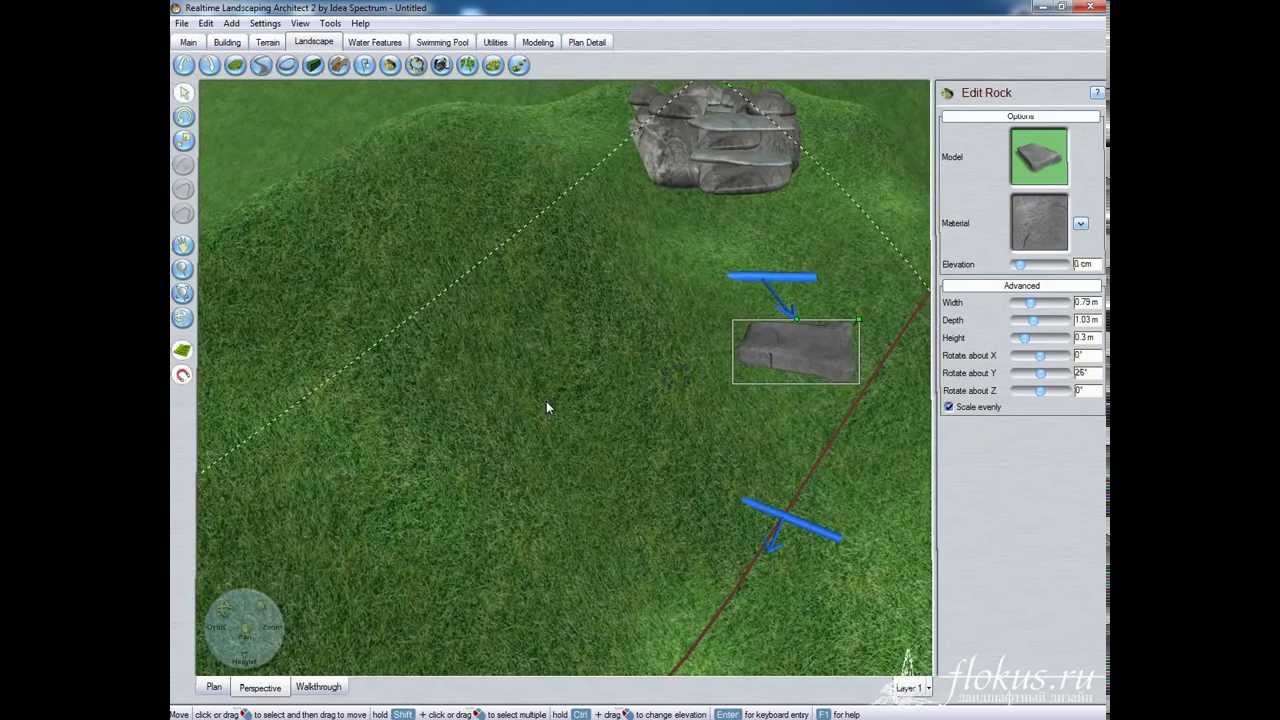
Task: Click the Rotate about Y slider
Action: [1038, 373]
